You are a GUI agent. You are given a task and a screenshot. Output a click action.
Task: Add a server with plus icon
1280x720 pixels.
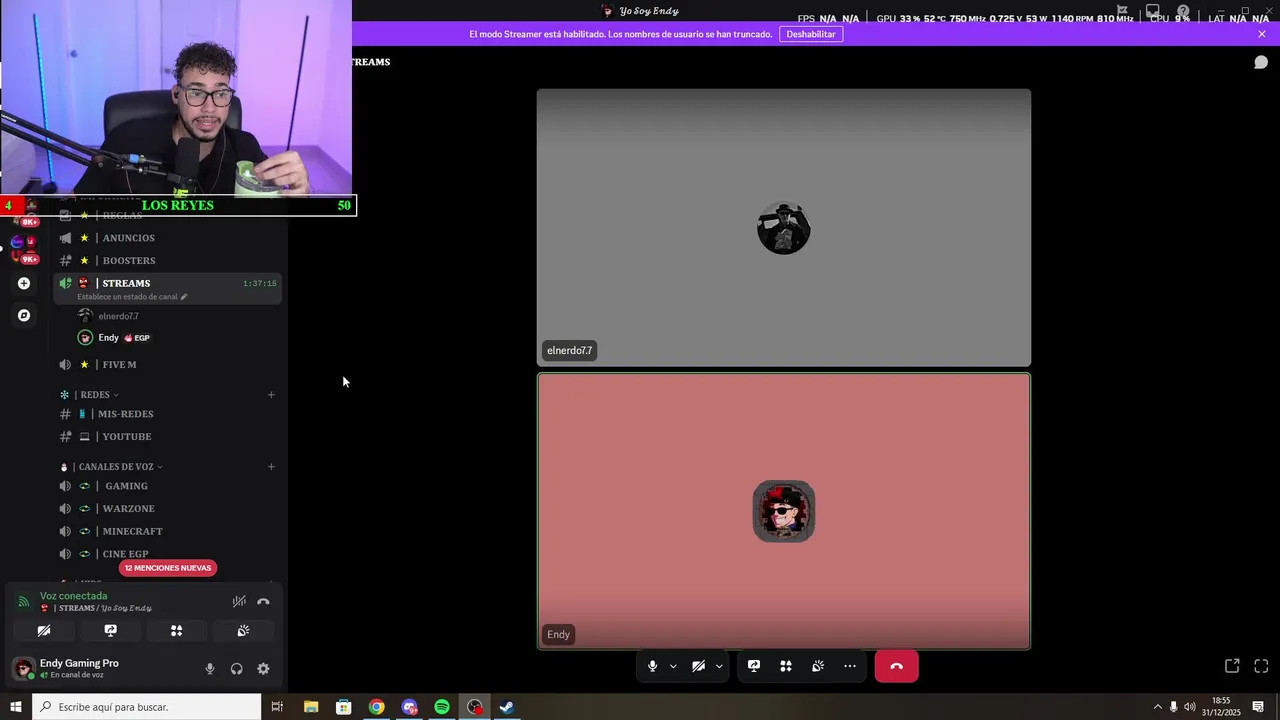click(x=24, y=284)
